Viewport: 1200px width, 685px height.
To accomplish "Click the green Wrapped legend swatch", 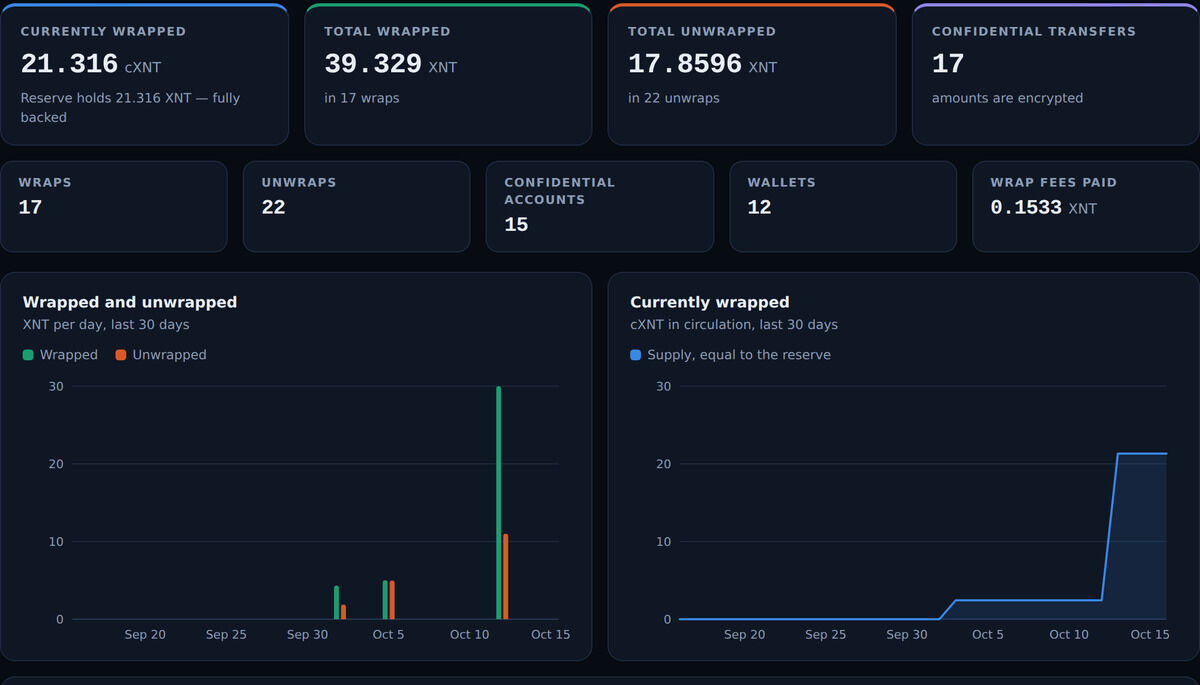I will (x=28, y=355).
